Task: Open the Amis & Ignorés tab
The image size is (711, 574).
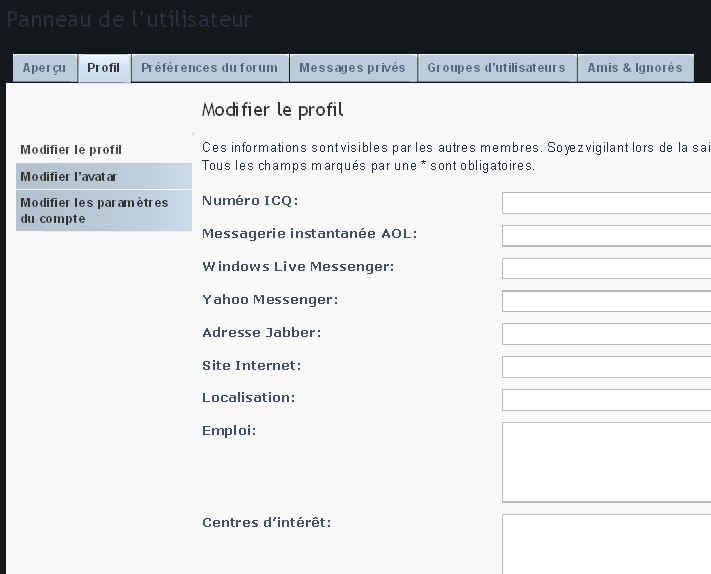Action: (635, 68)
